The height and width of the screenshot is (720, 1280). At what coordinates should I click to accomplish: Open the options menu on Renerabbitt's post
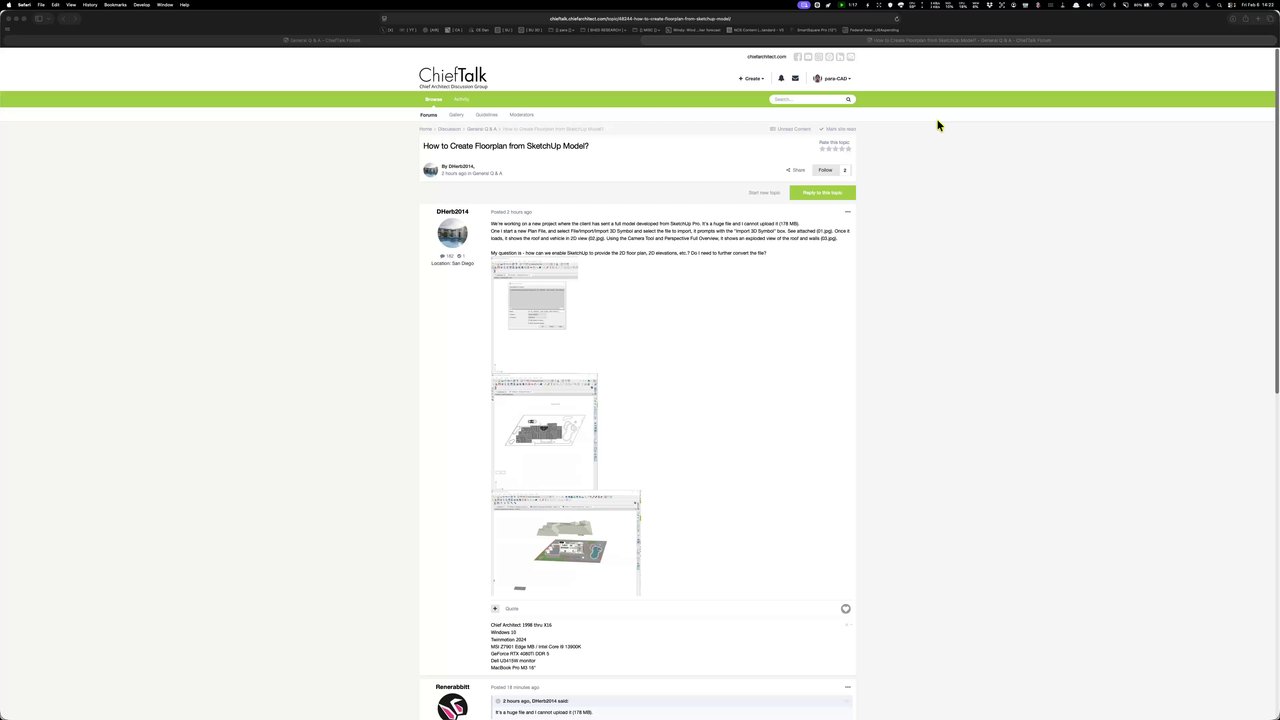pyautogui.click(x=847, y=687)
